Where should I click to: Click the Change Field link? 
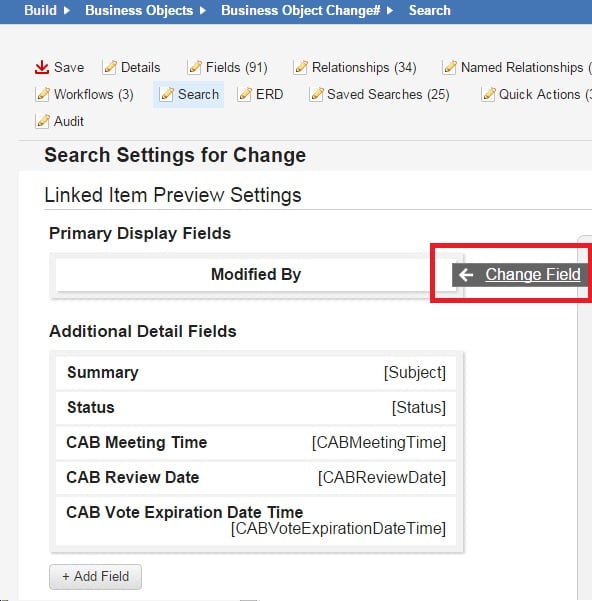(533, 274)
